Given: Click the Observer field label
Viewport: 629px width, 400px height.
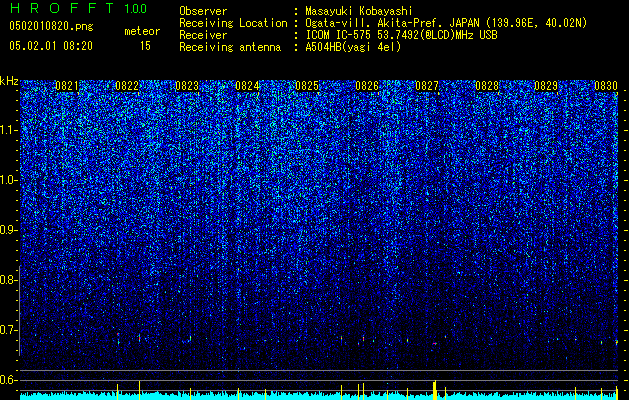Looking at the screenshot, I should click(x=203, y=12).
